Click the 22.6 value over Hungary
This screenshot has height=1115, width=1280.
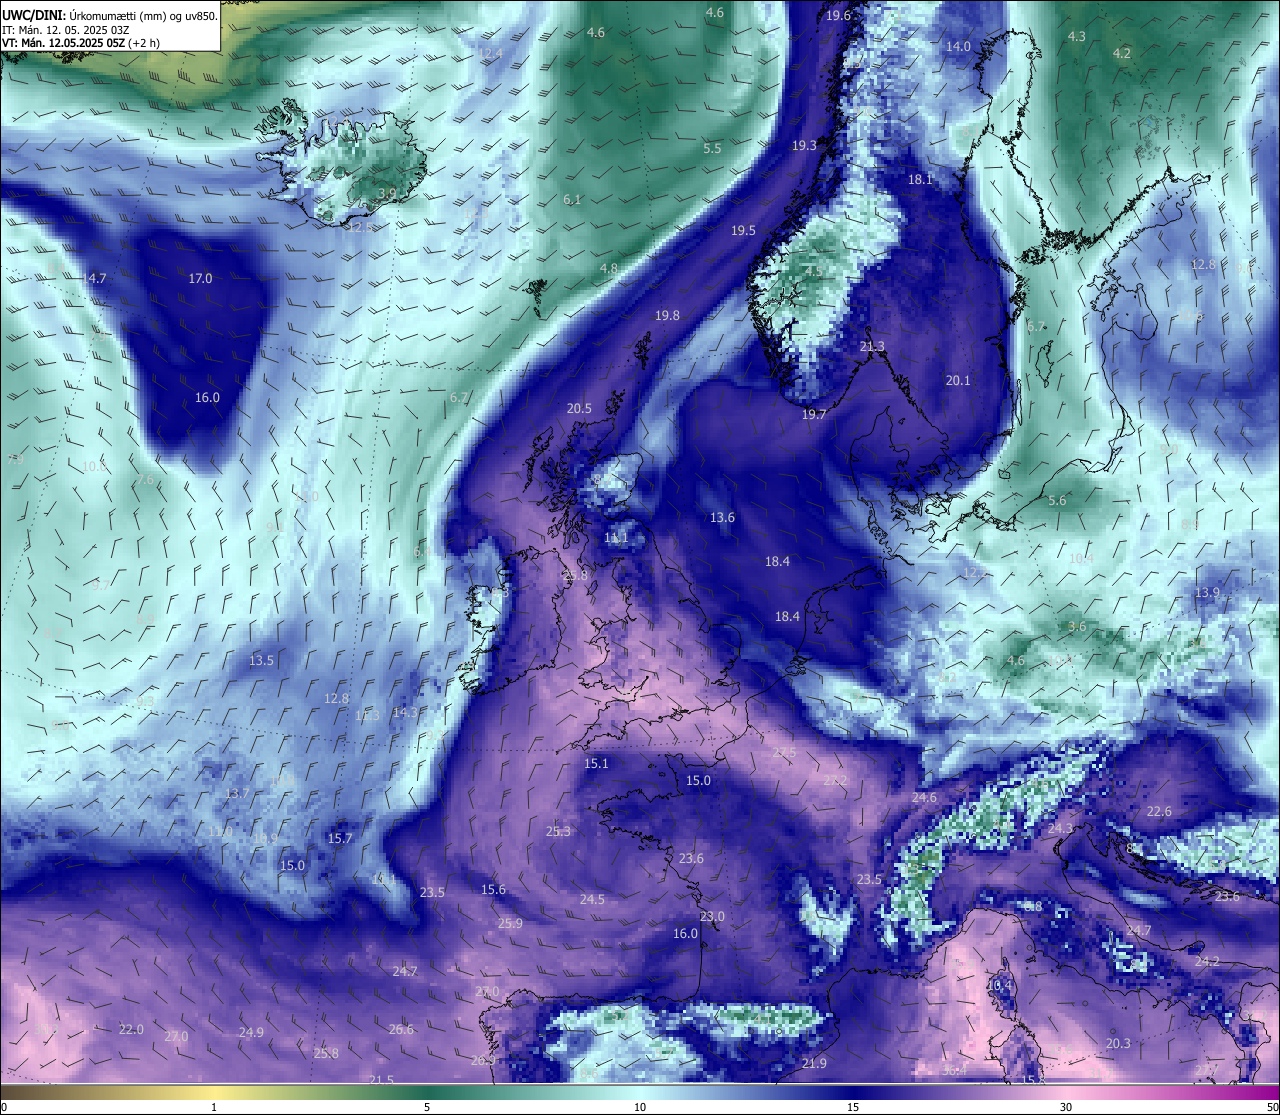point(1159,811)
